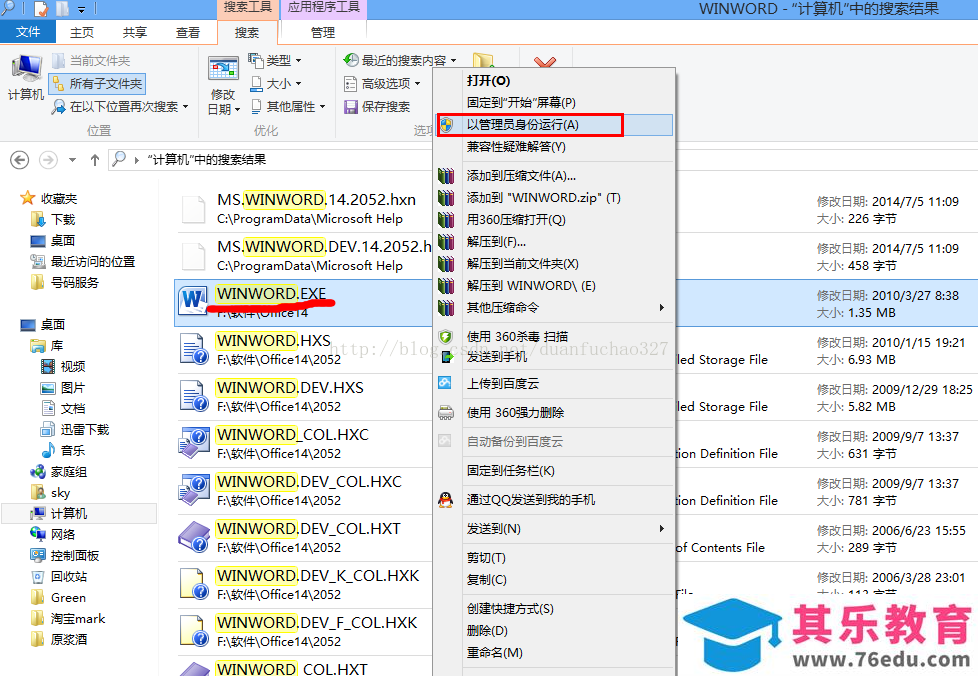The height and width of the screenshot is (676, 978).
Task: Open the Size filter dropdown
Action: pyautogui.click(x=276, y=84)
